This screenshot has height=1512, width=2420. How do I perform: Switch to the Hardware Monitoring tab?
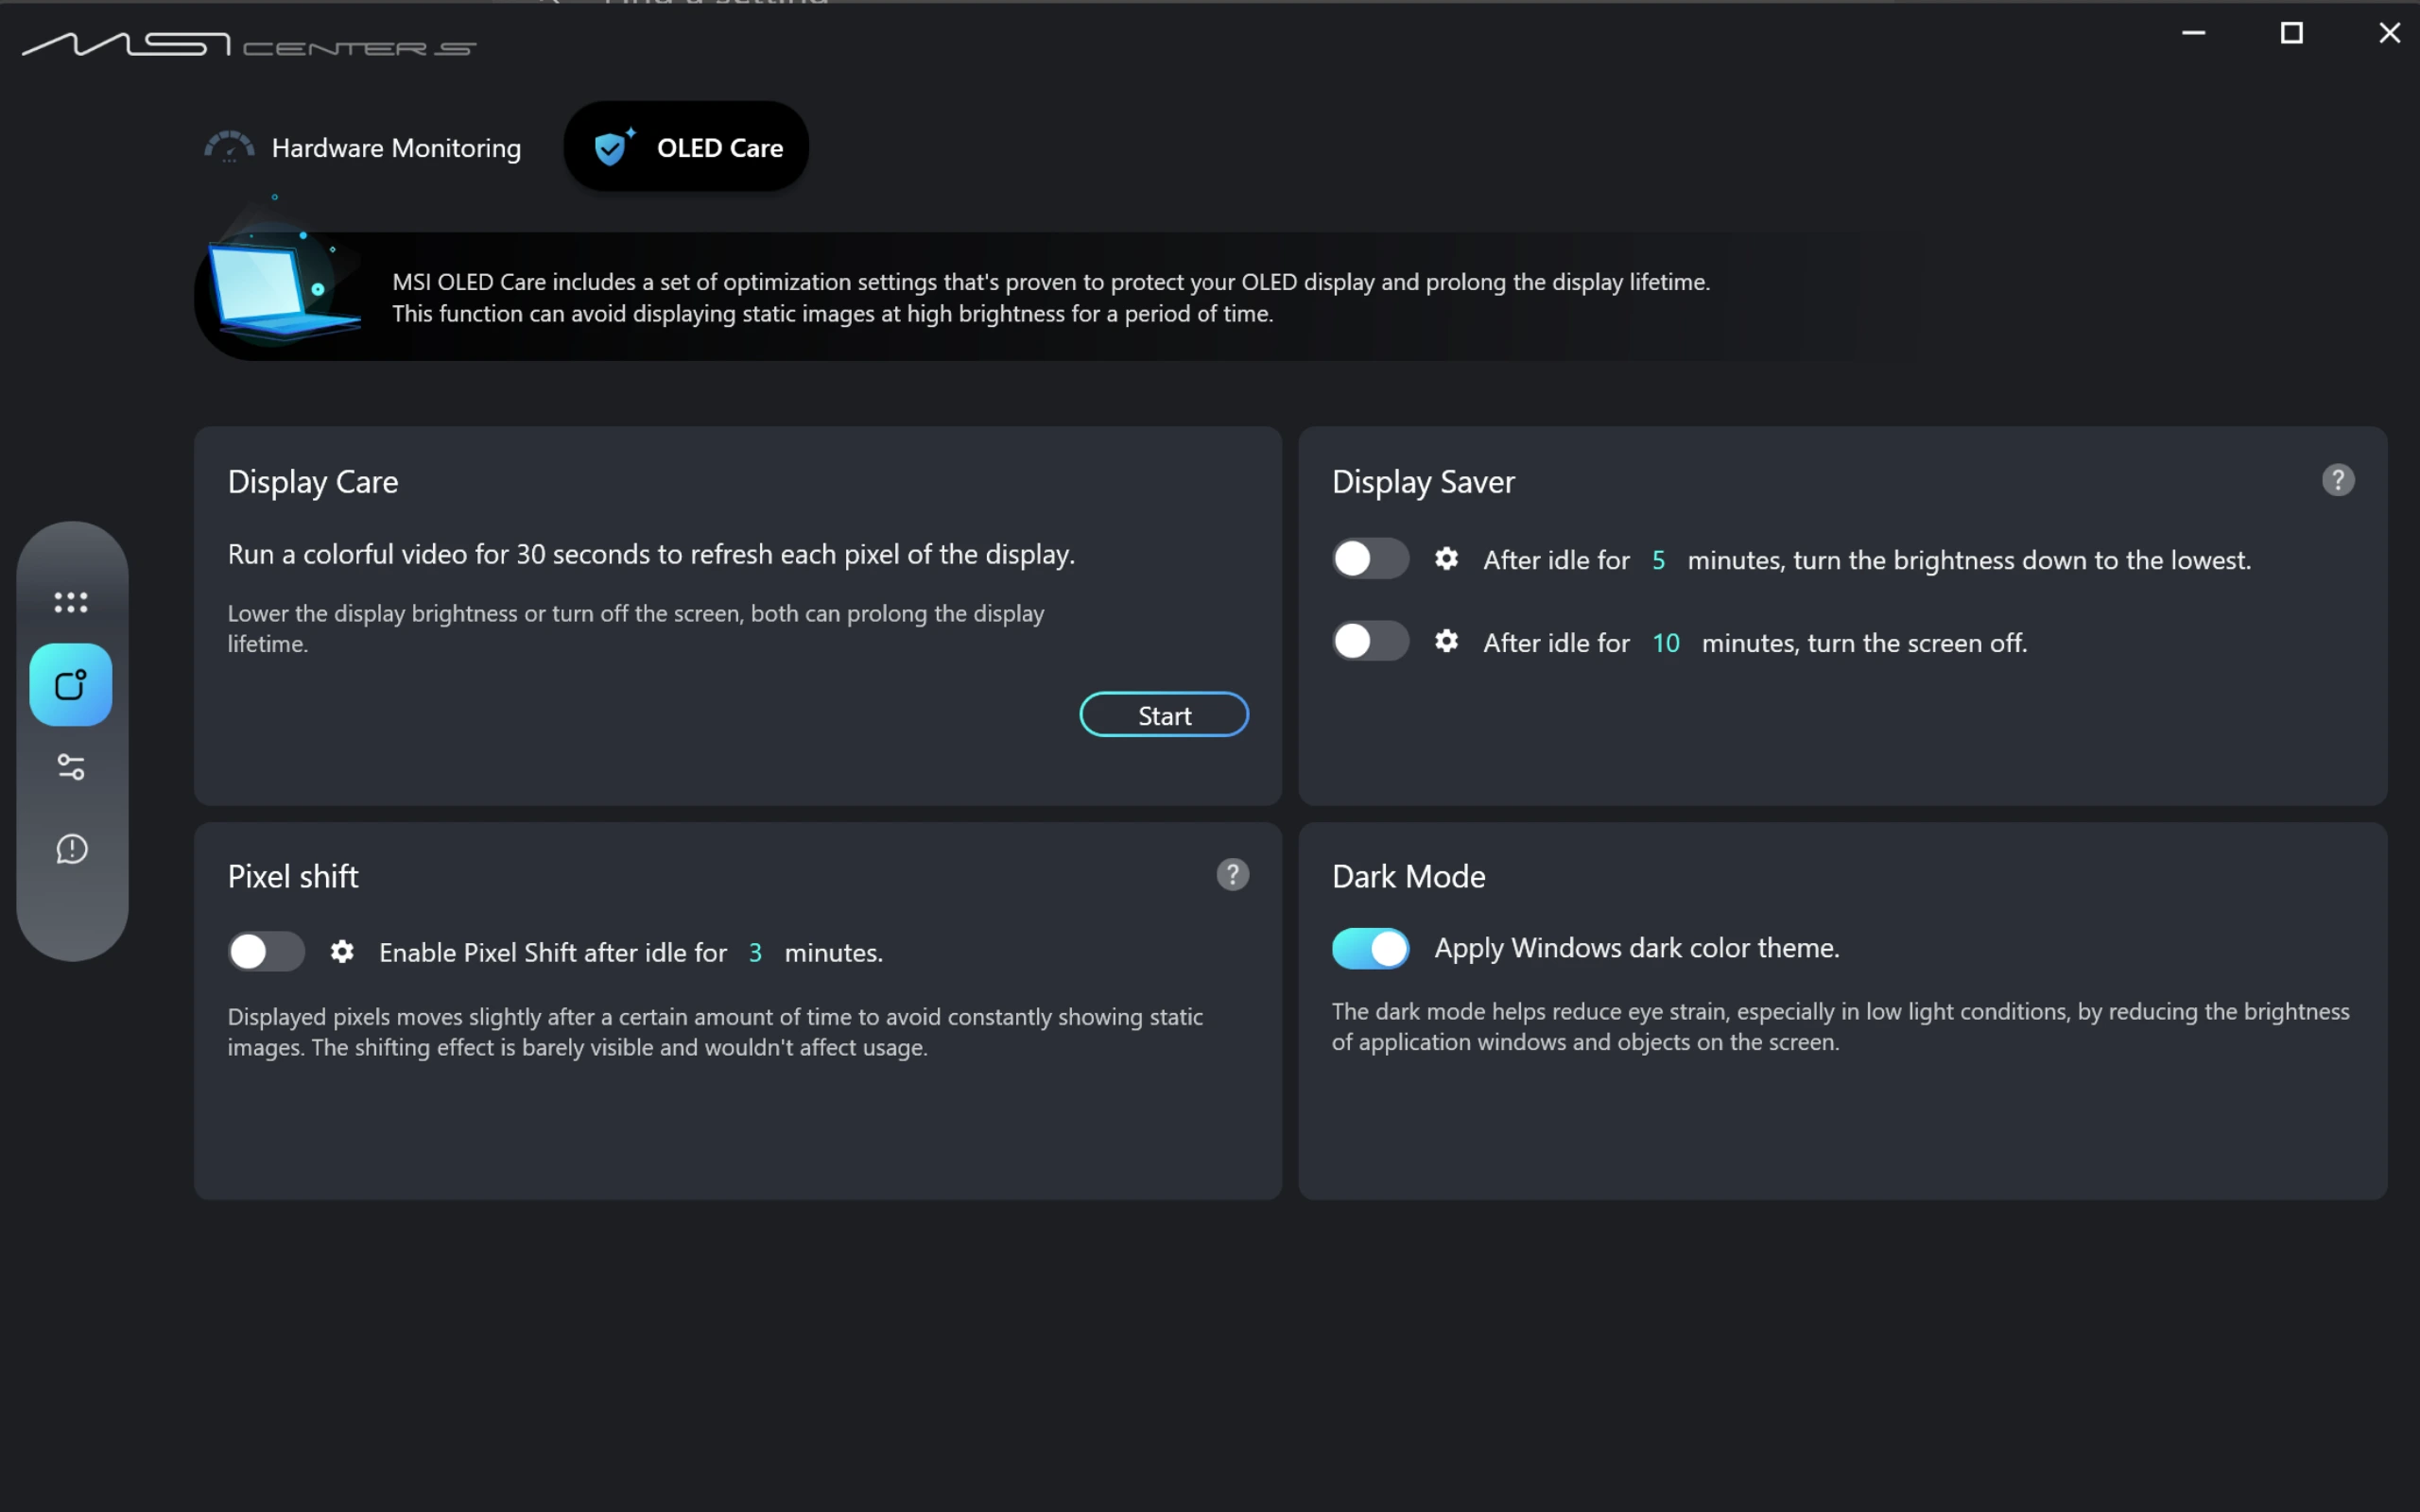click(x=363, y=147)
